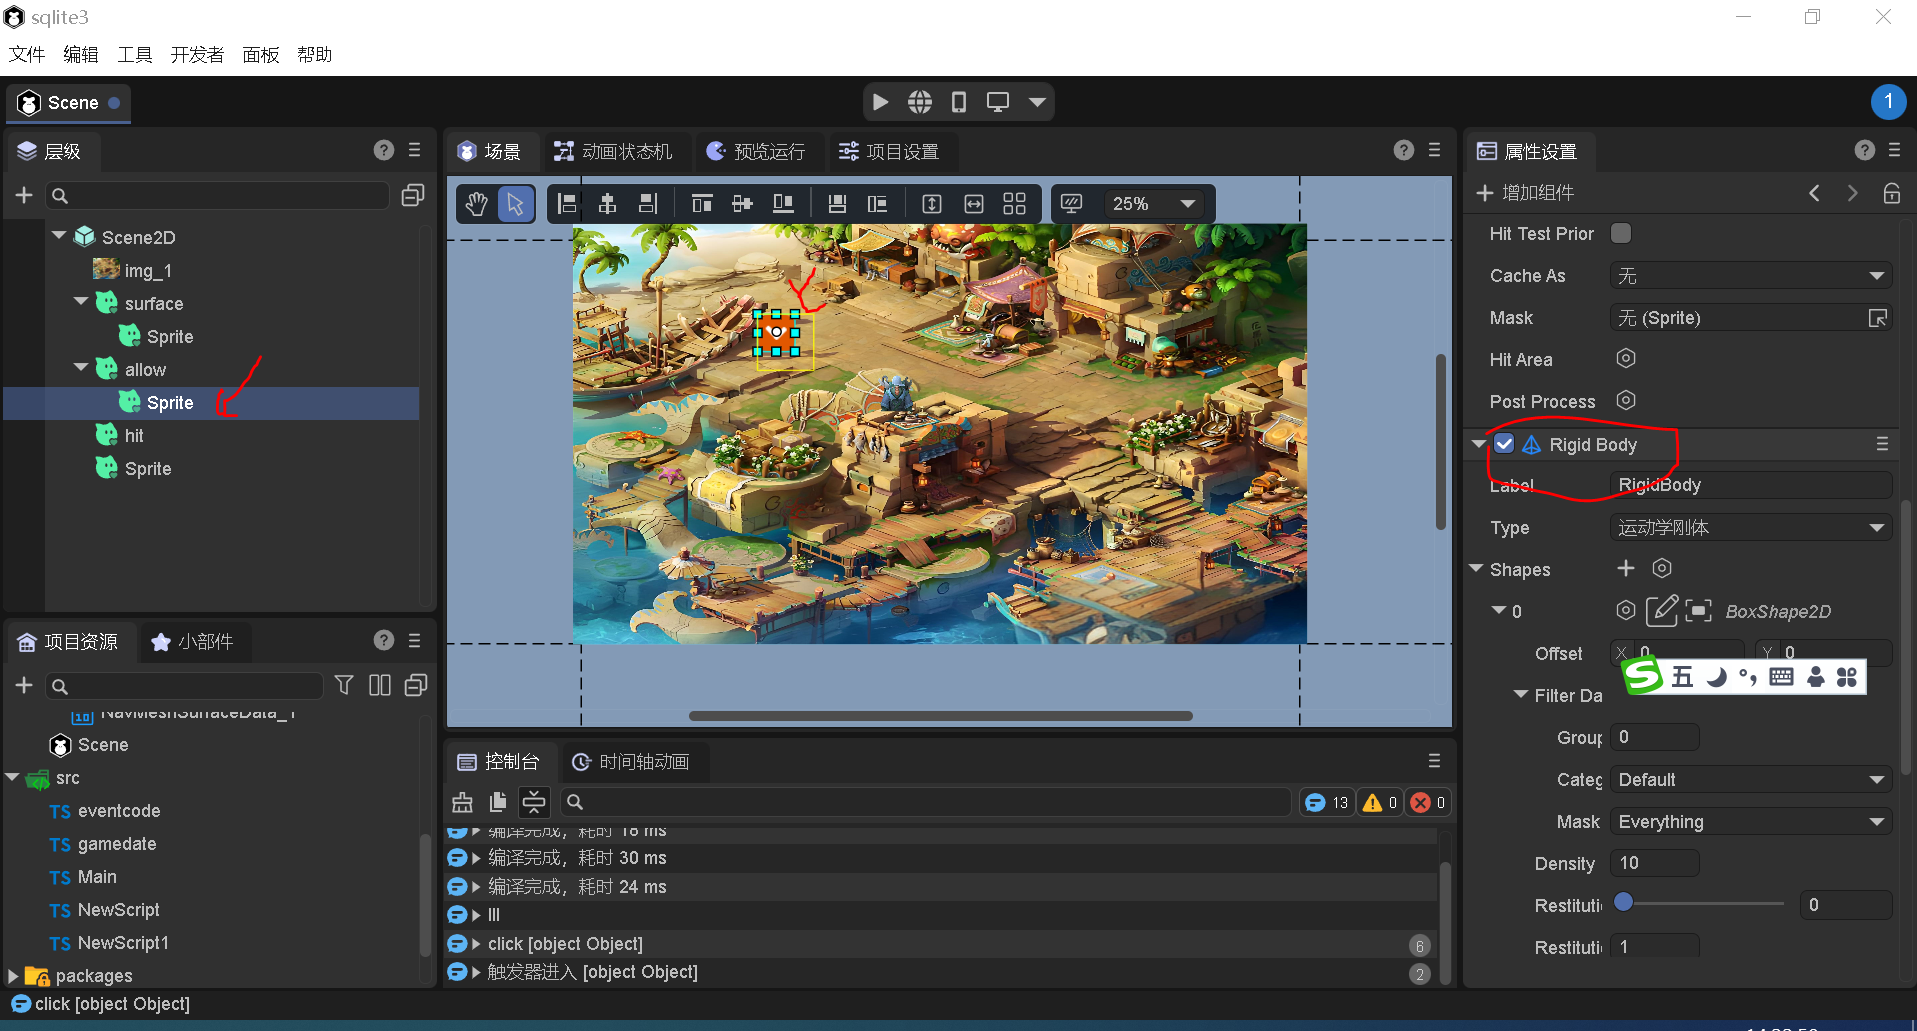Open the rigid body Type dropdown
The image size is (1917, 1031).
1751,528
